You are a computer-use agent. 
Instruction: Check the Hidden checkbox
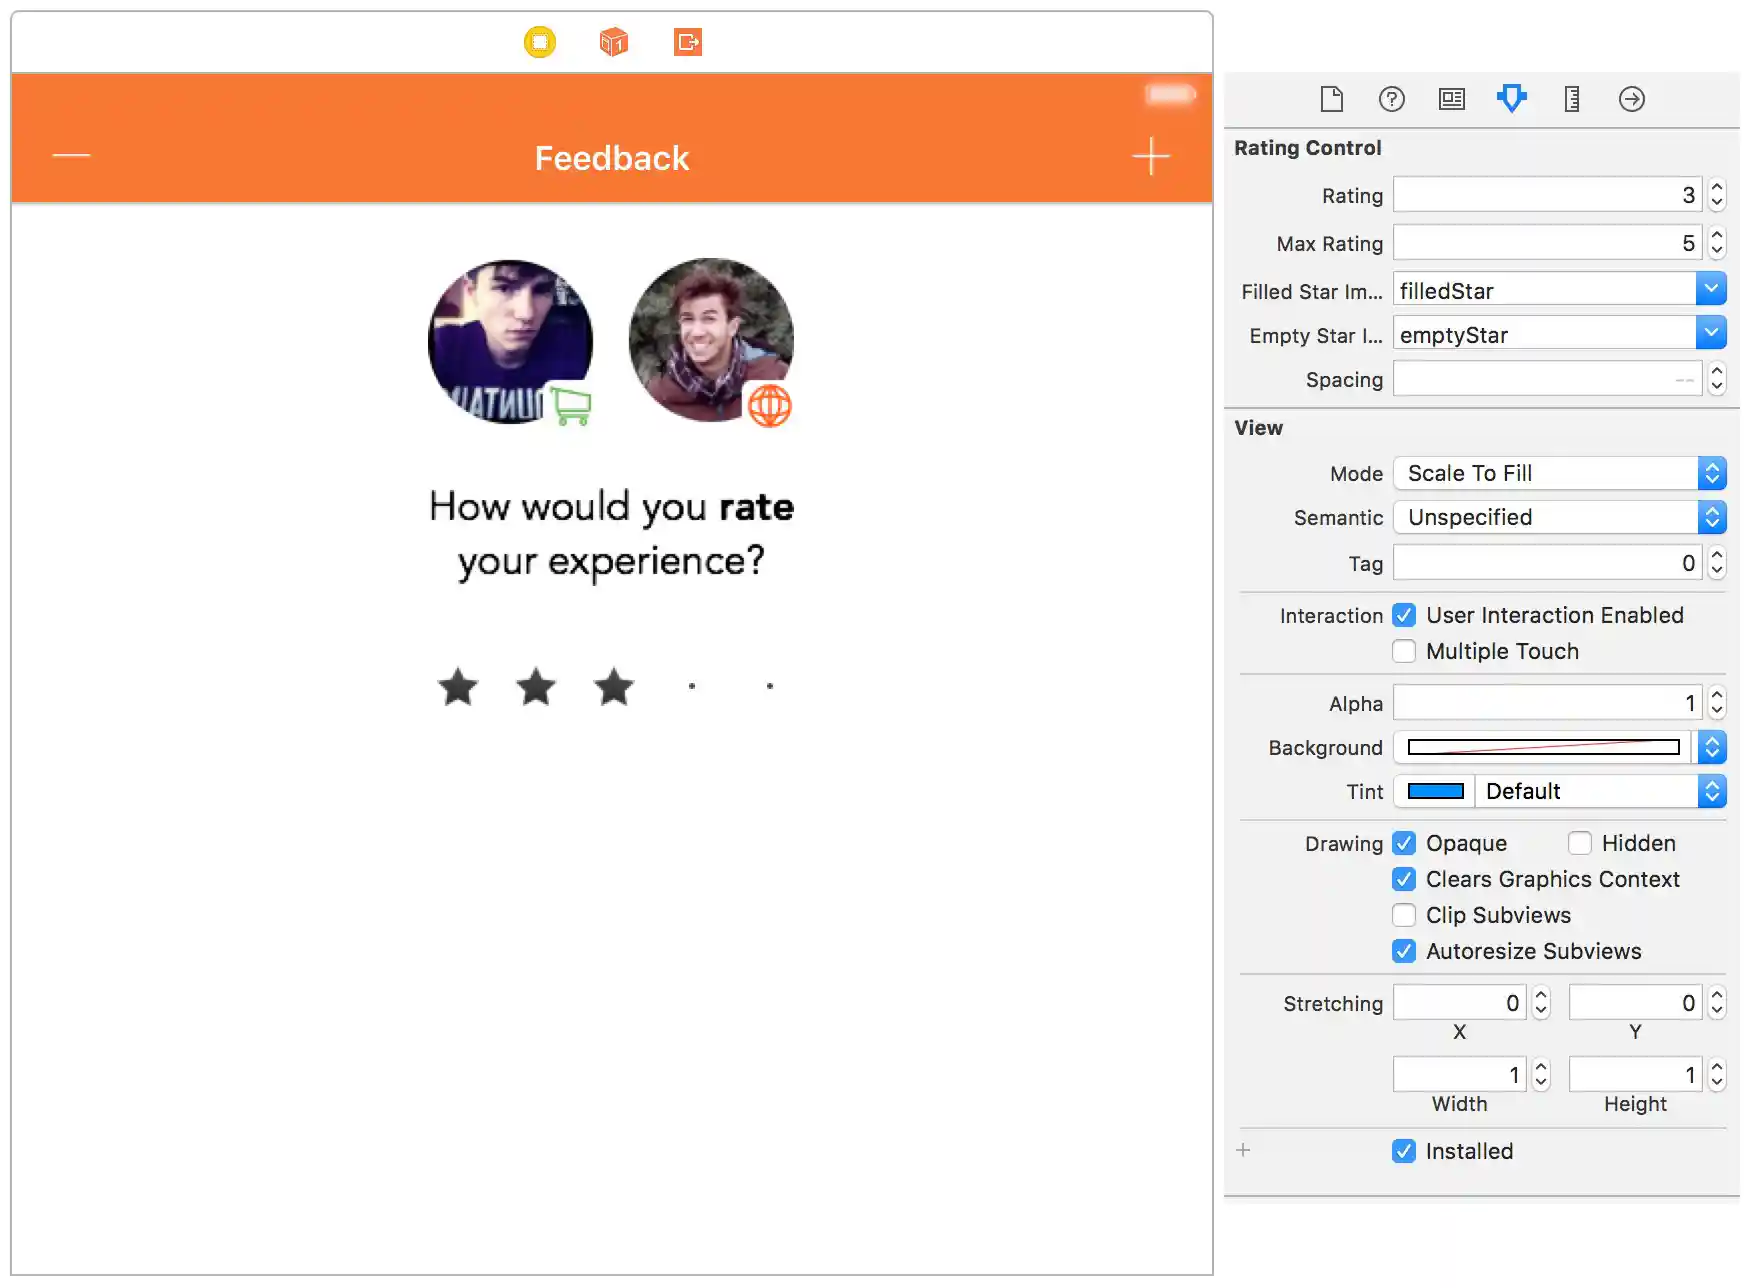(x=1580, y=843)
